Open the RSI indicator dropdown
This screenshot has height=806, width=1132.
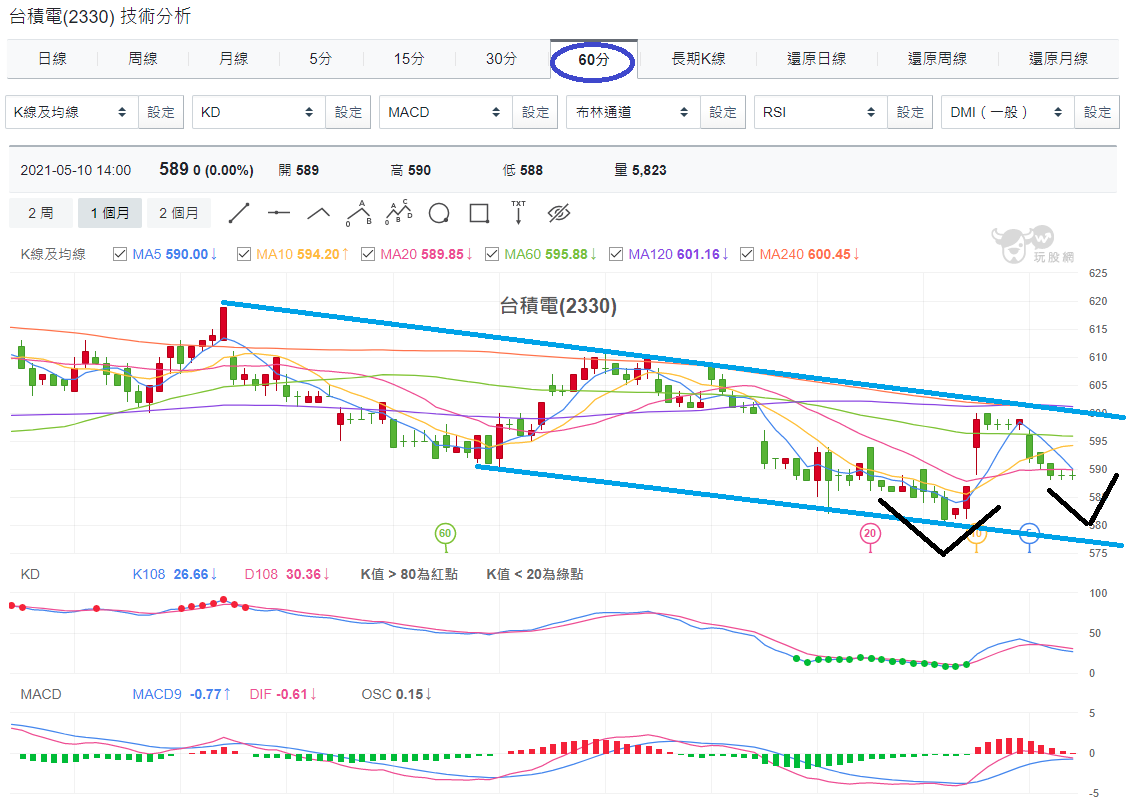820,112
